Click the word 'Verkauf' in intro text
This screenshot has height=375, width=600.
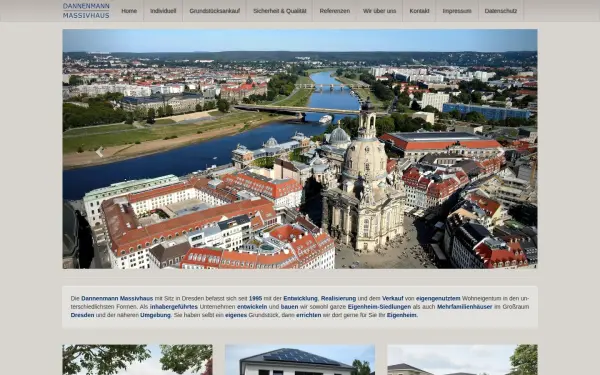pyautogui.click(x=393, y=298)
